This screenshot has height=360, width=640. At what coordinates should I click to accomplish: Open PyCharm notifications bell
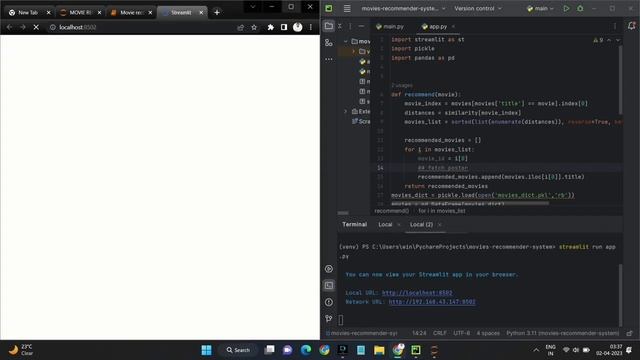tap(631, 26)
